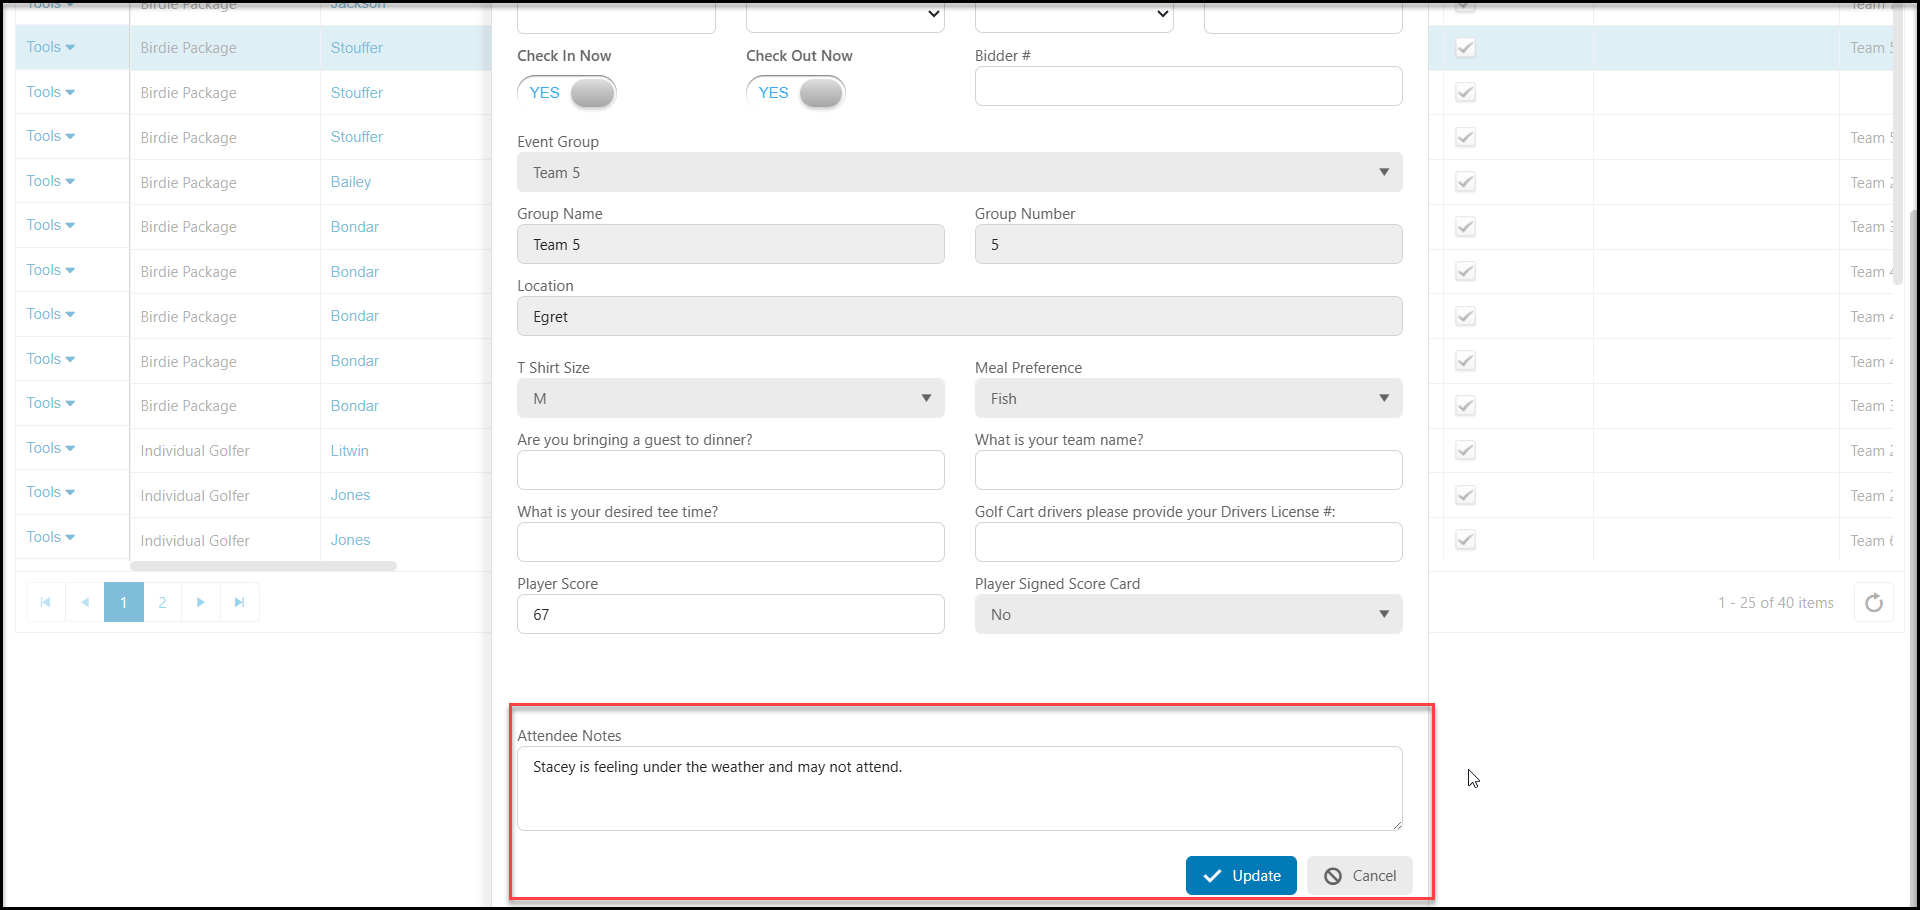Click the desired tee time field
The width and height of the screenshot is (1920, 910).
point(731,542)
